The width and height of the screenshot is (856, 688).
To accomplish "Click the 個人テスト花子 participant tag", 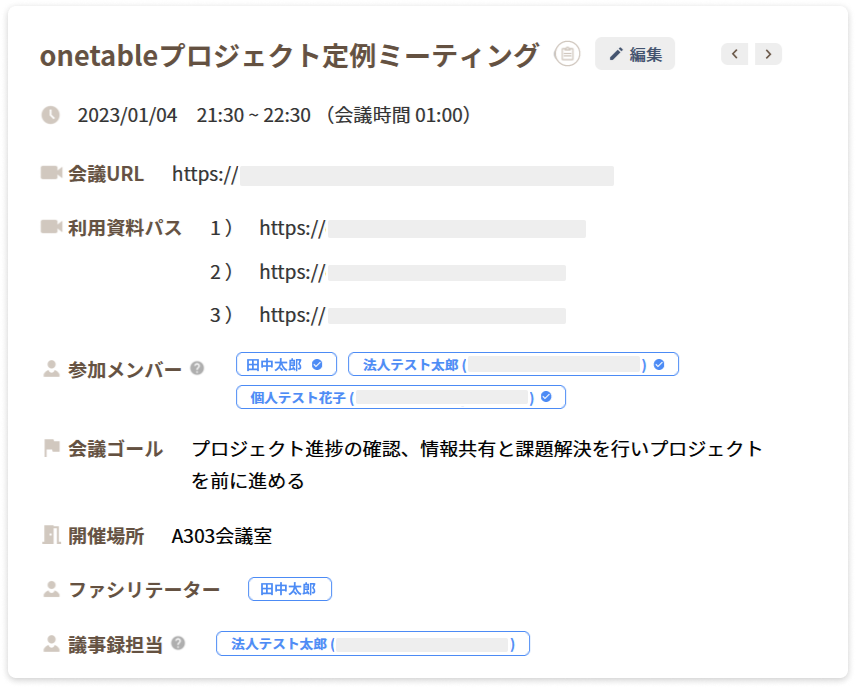I will click(400, 397).
